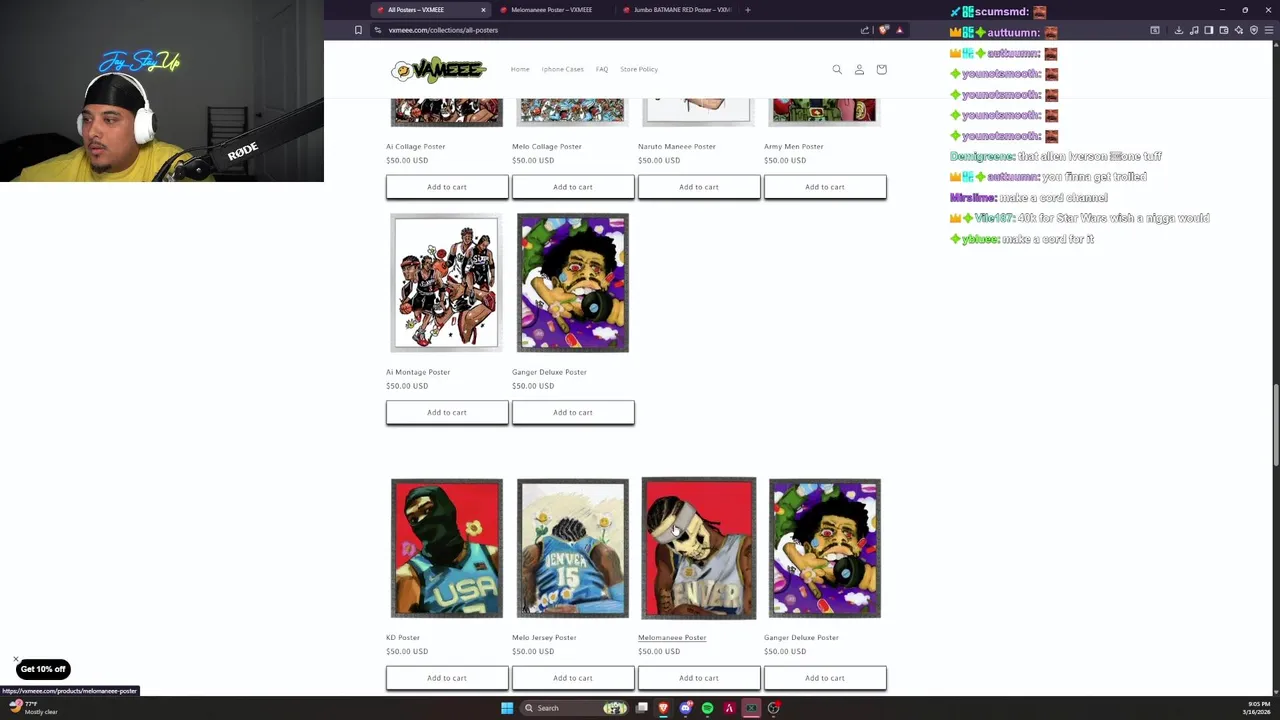Screen dimensions: 1280x720
Task: Click the Ai Montage Poster thumbnail
Action: (x=447, y=283)
